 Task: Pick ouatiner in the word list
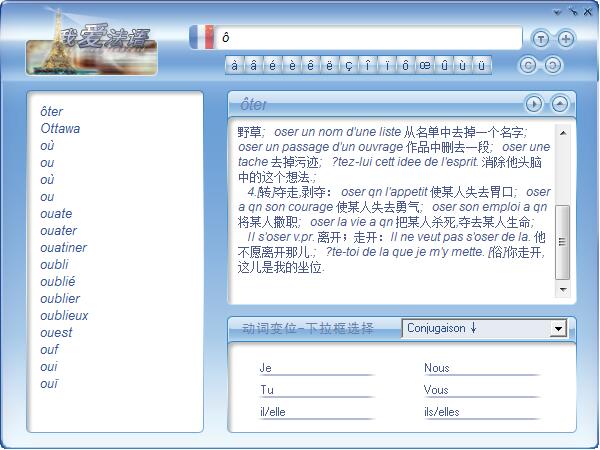(64, 248)
